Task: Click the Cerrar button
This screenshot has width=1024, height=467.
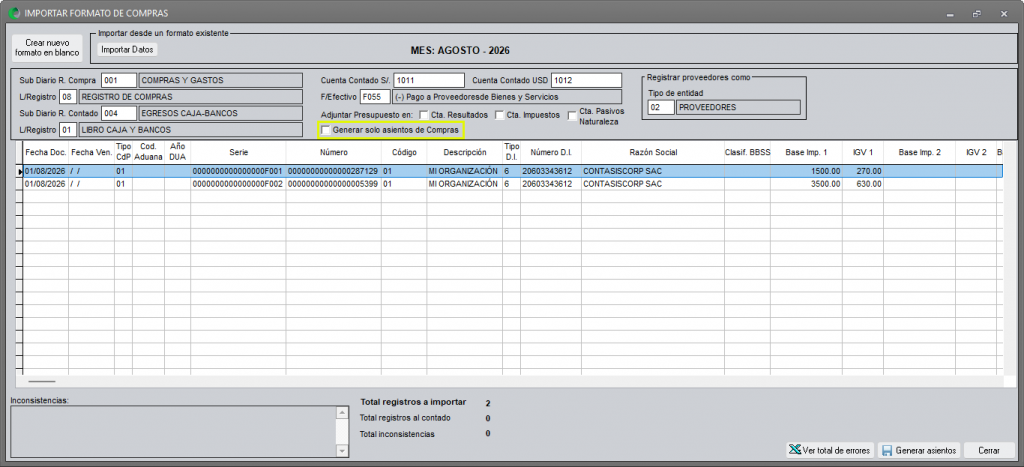Action: tap(989, 451)
